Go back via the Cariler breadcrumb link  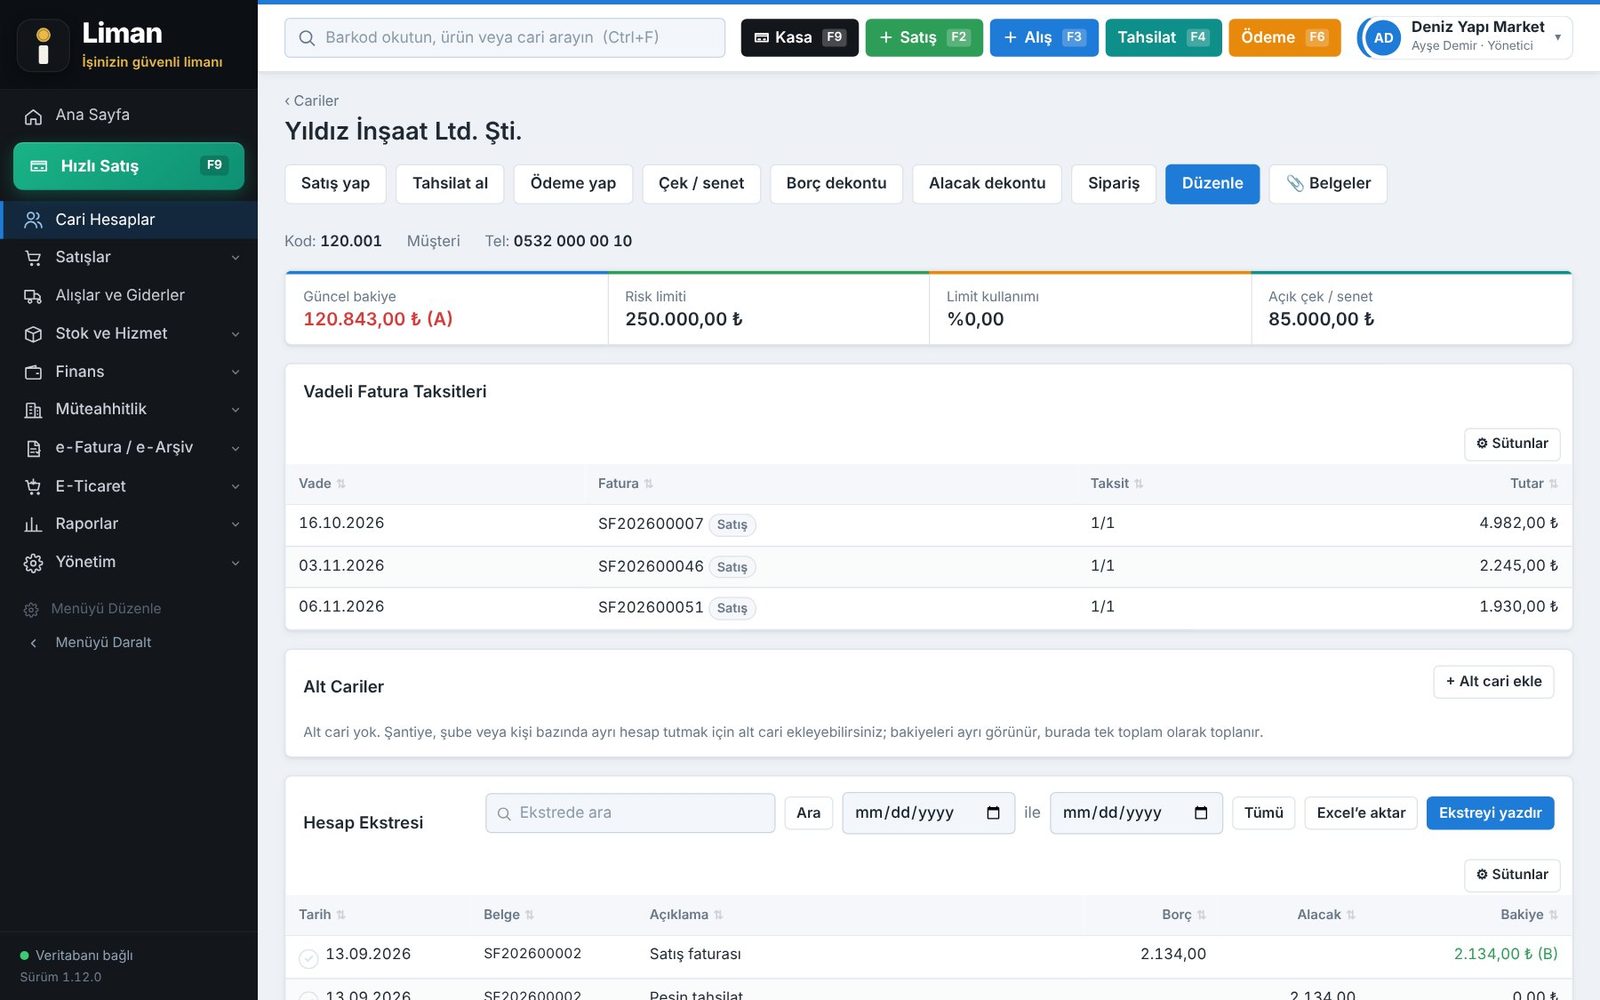(311, 101)
